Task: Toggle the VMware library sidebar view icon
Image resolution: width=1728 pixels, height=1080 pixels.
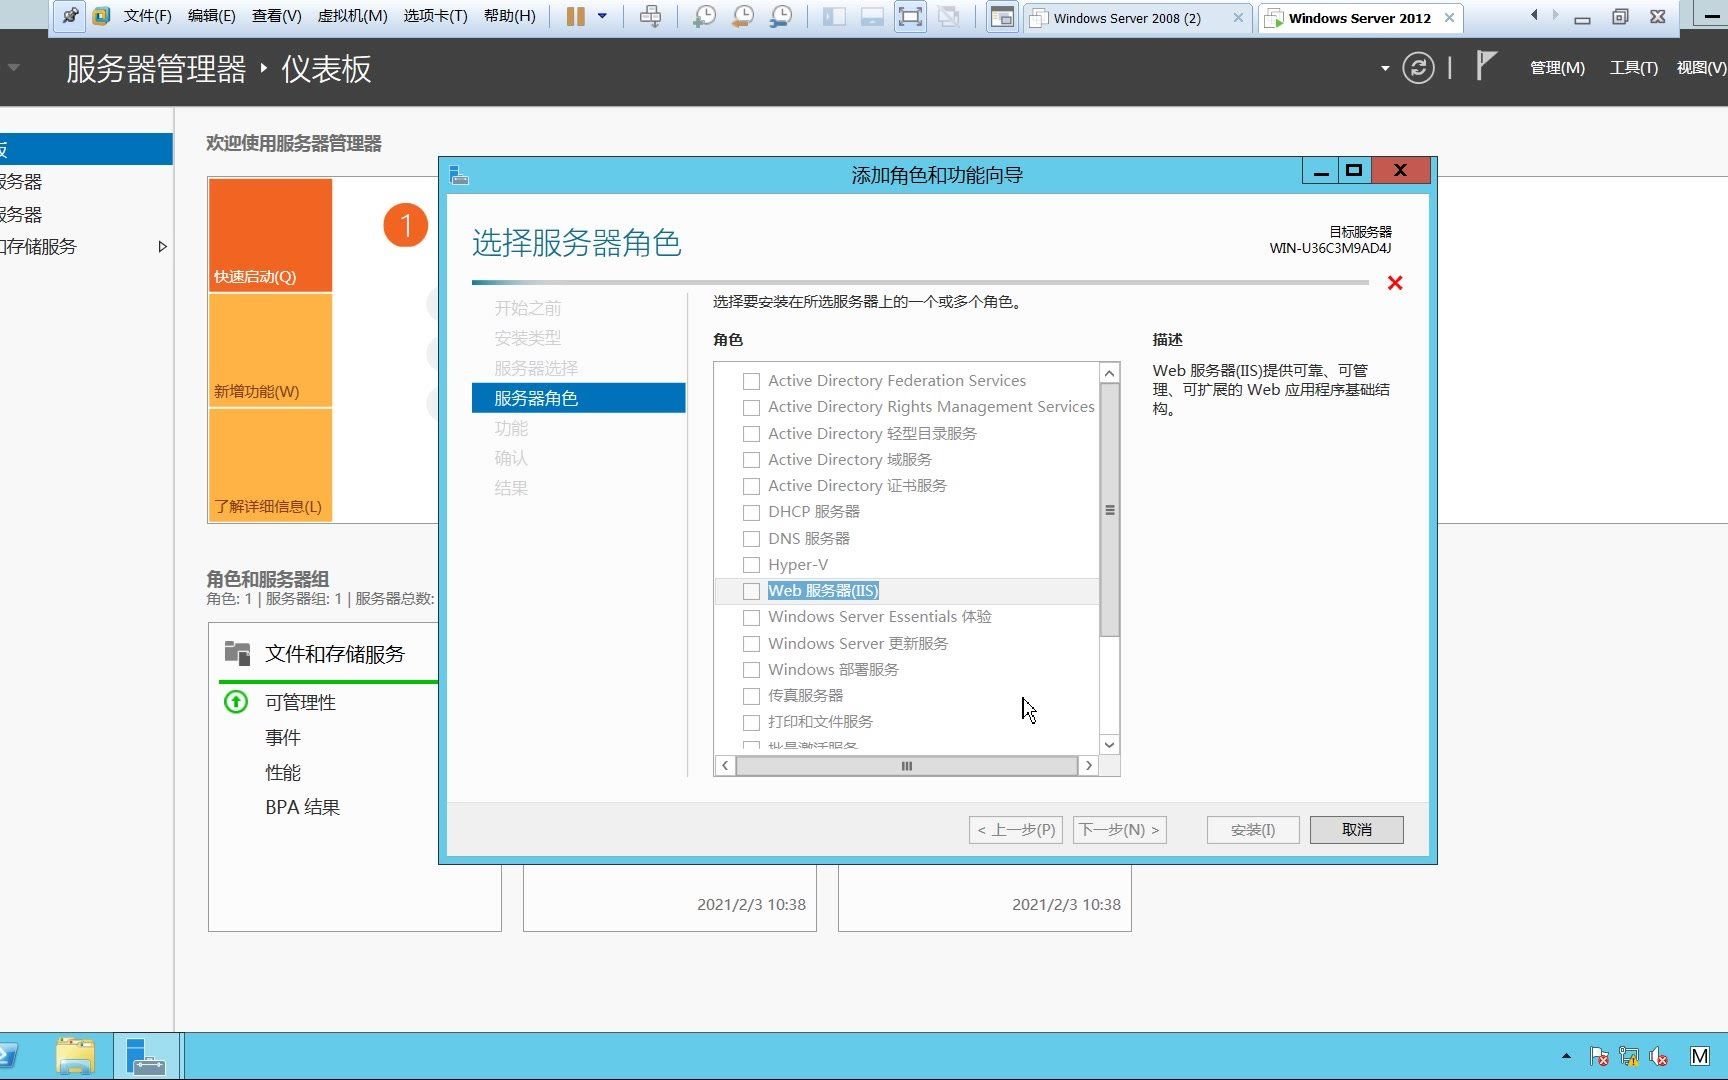Action: (834, 16)
